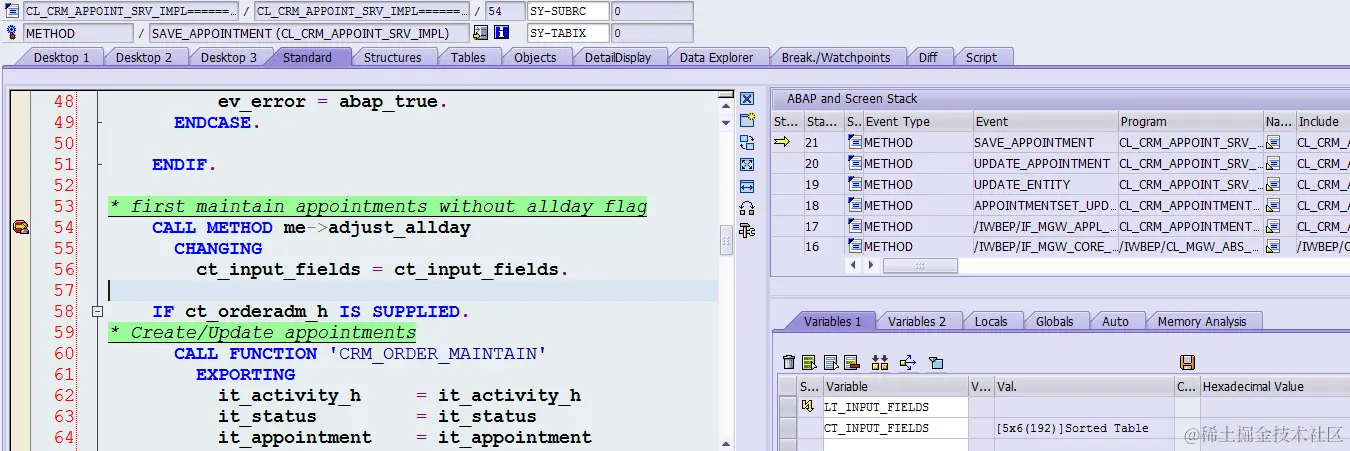Click the LT_INPUT_FIELDS change icon
Screen dimensions: 1350x451
[x=808, y=407]
